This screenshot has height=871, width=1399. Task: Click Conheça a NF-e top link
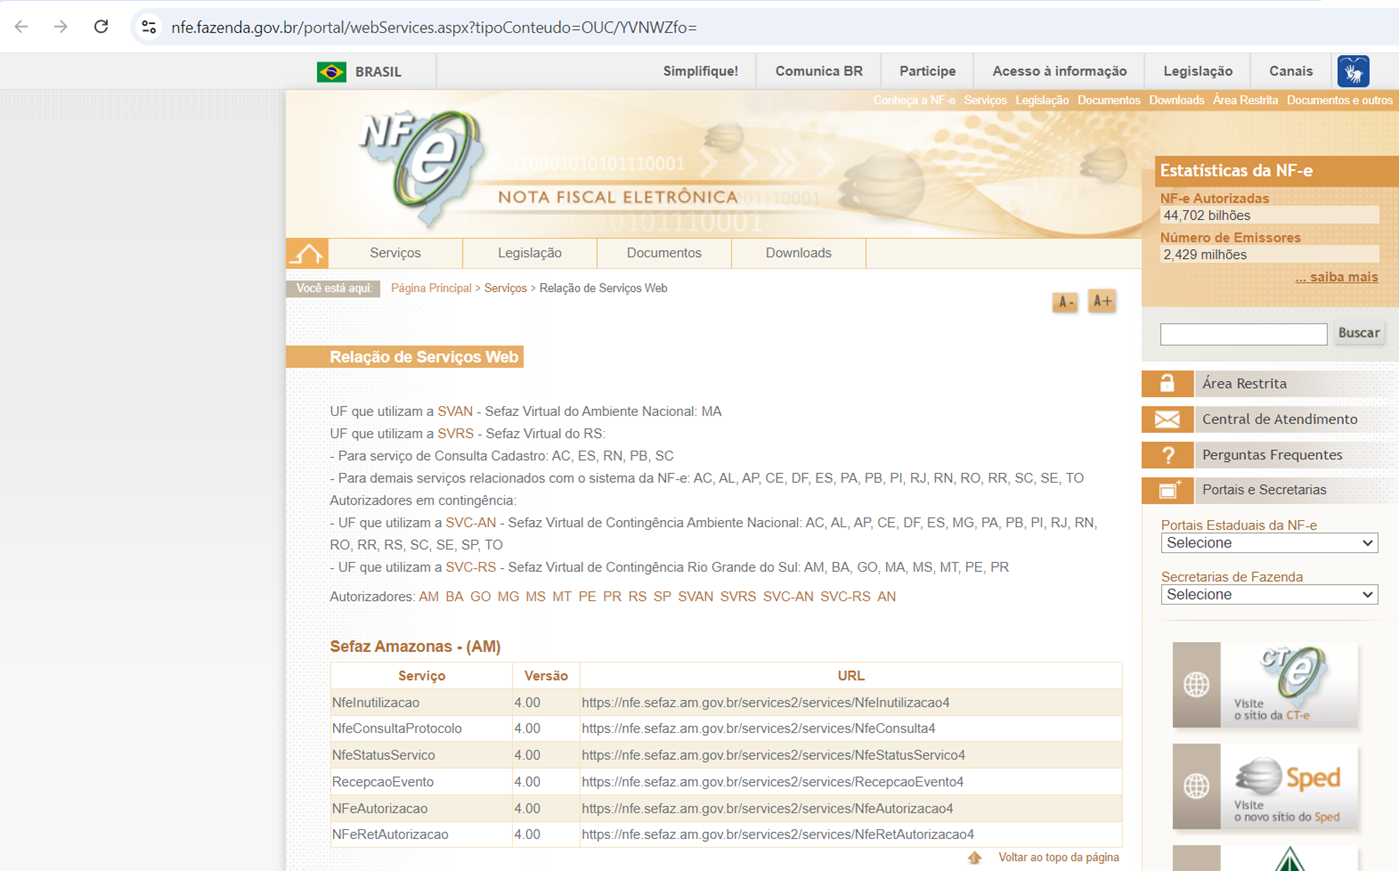(914, 100)
